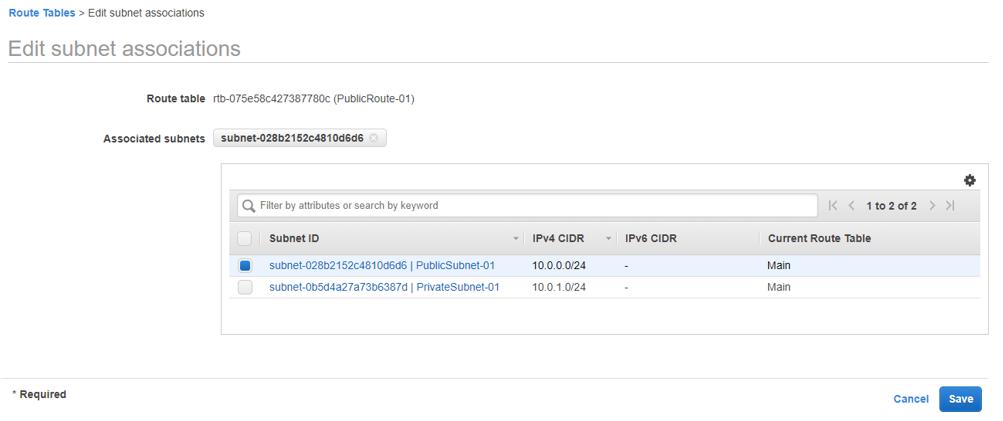Click the Save button
The image size is (1003, 421).
coord(960,399)
